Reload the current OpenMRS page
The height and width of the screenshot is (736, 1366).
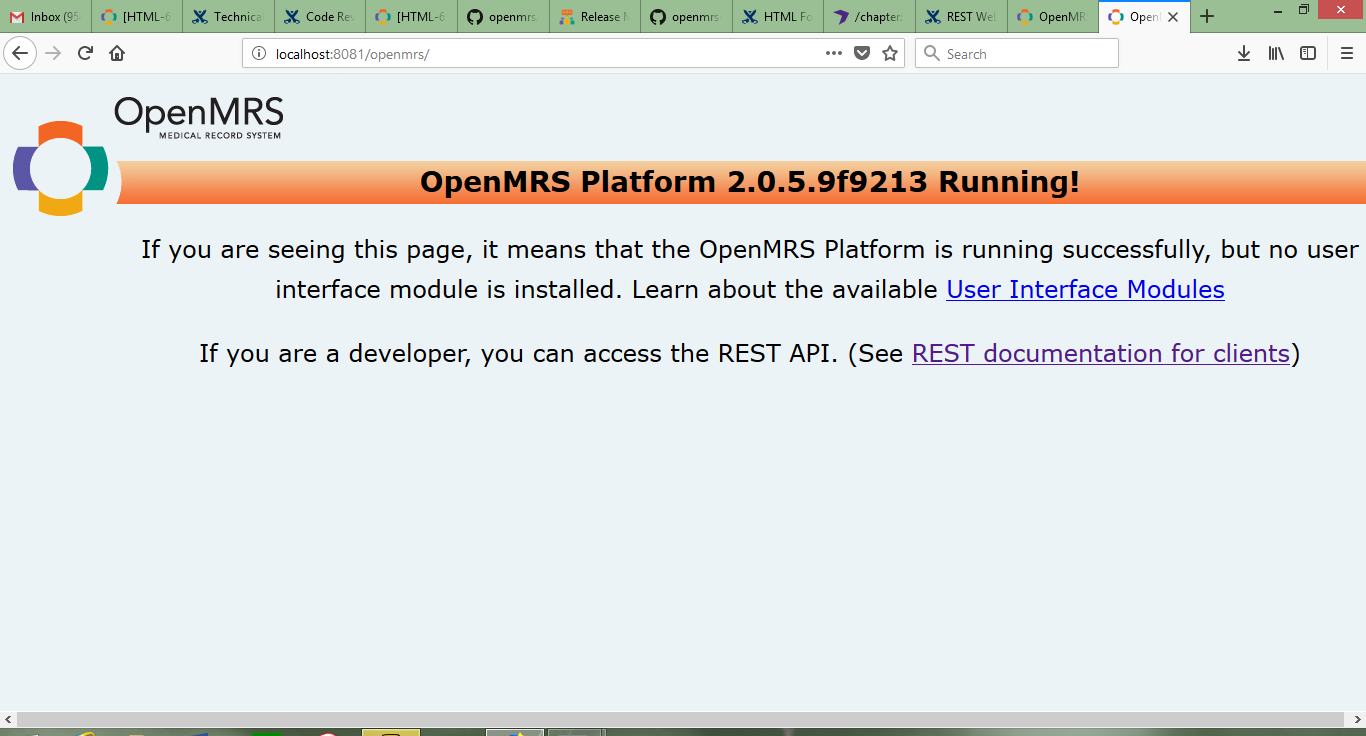[85, 53]
